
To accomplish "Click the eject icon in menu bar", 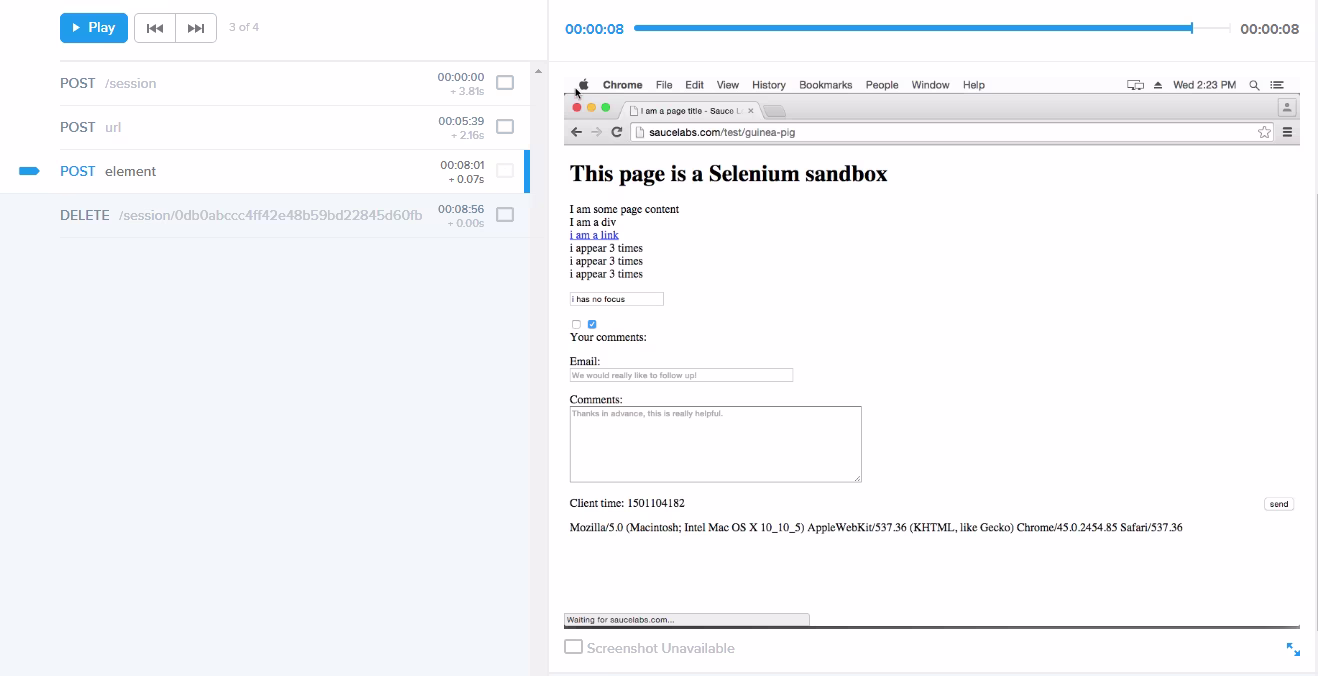I will point(1158,85).
